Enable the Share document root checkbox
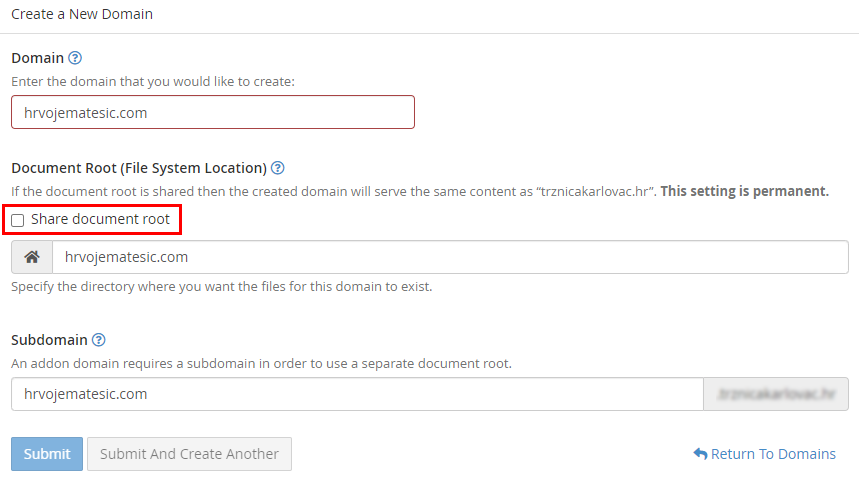Image resolution: width=859 pixels, height=492 pixels. (18, 220)
